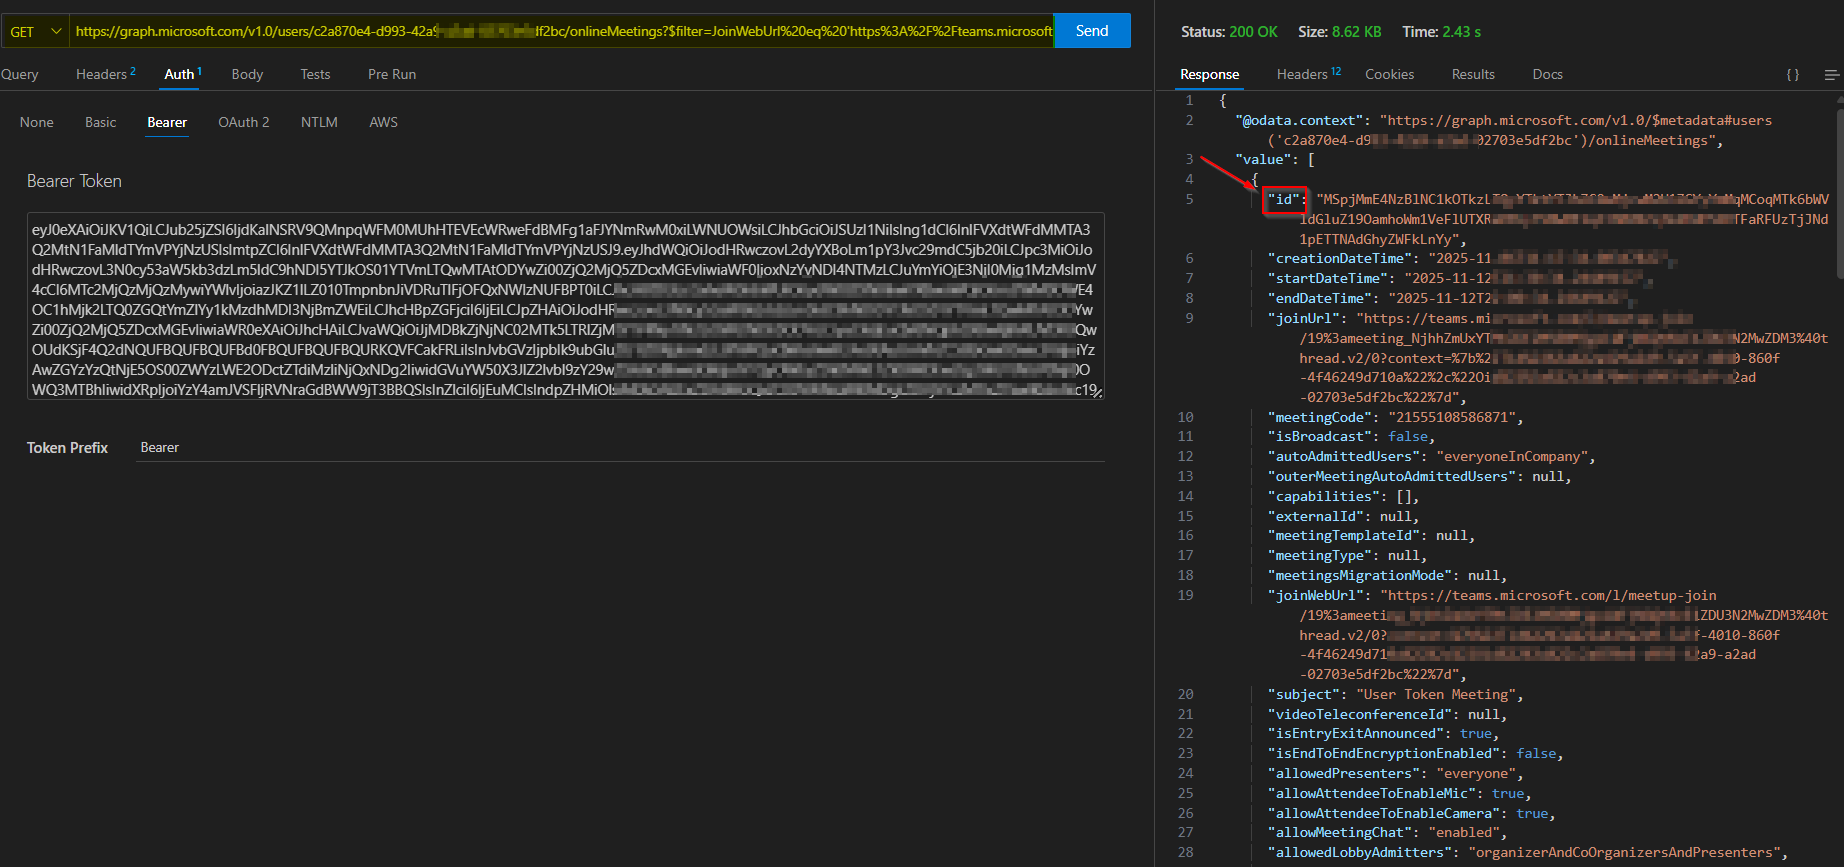Click the Token Prefix label

click(67, 447)
